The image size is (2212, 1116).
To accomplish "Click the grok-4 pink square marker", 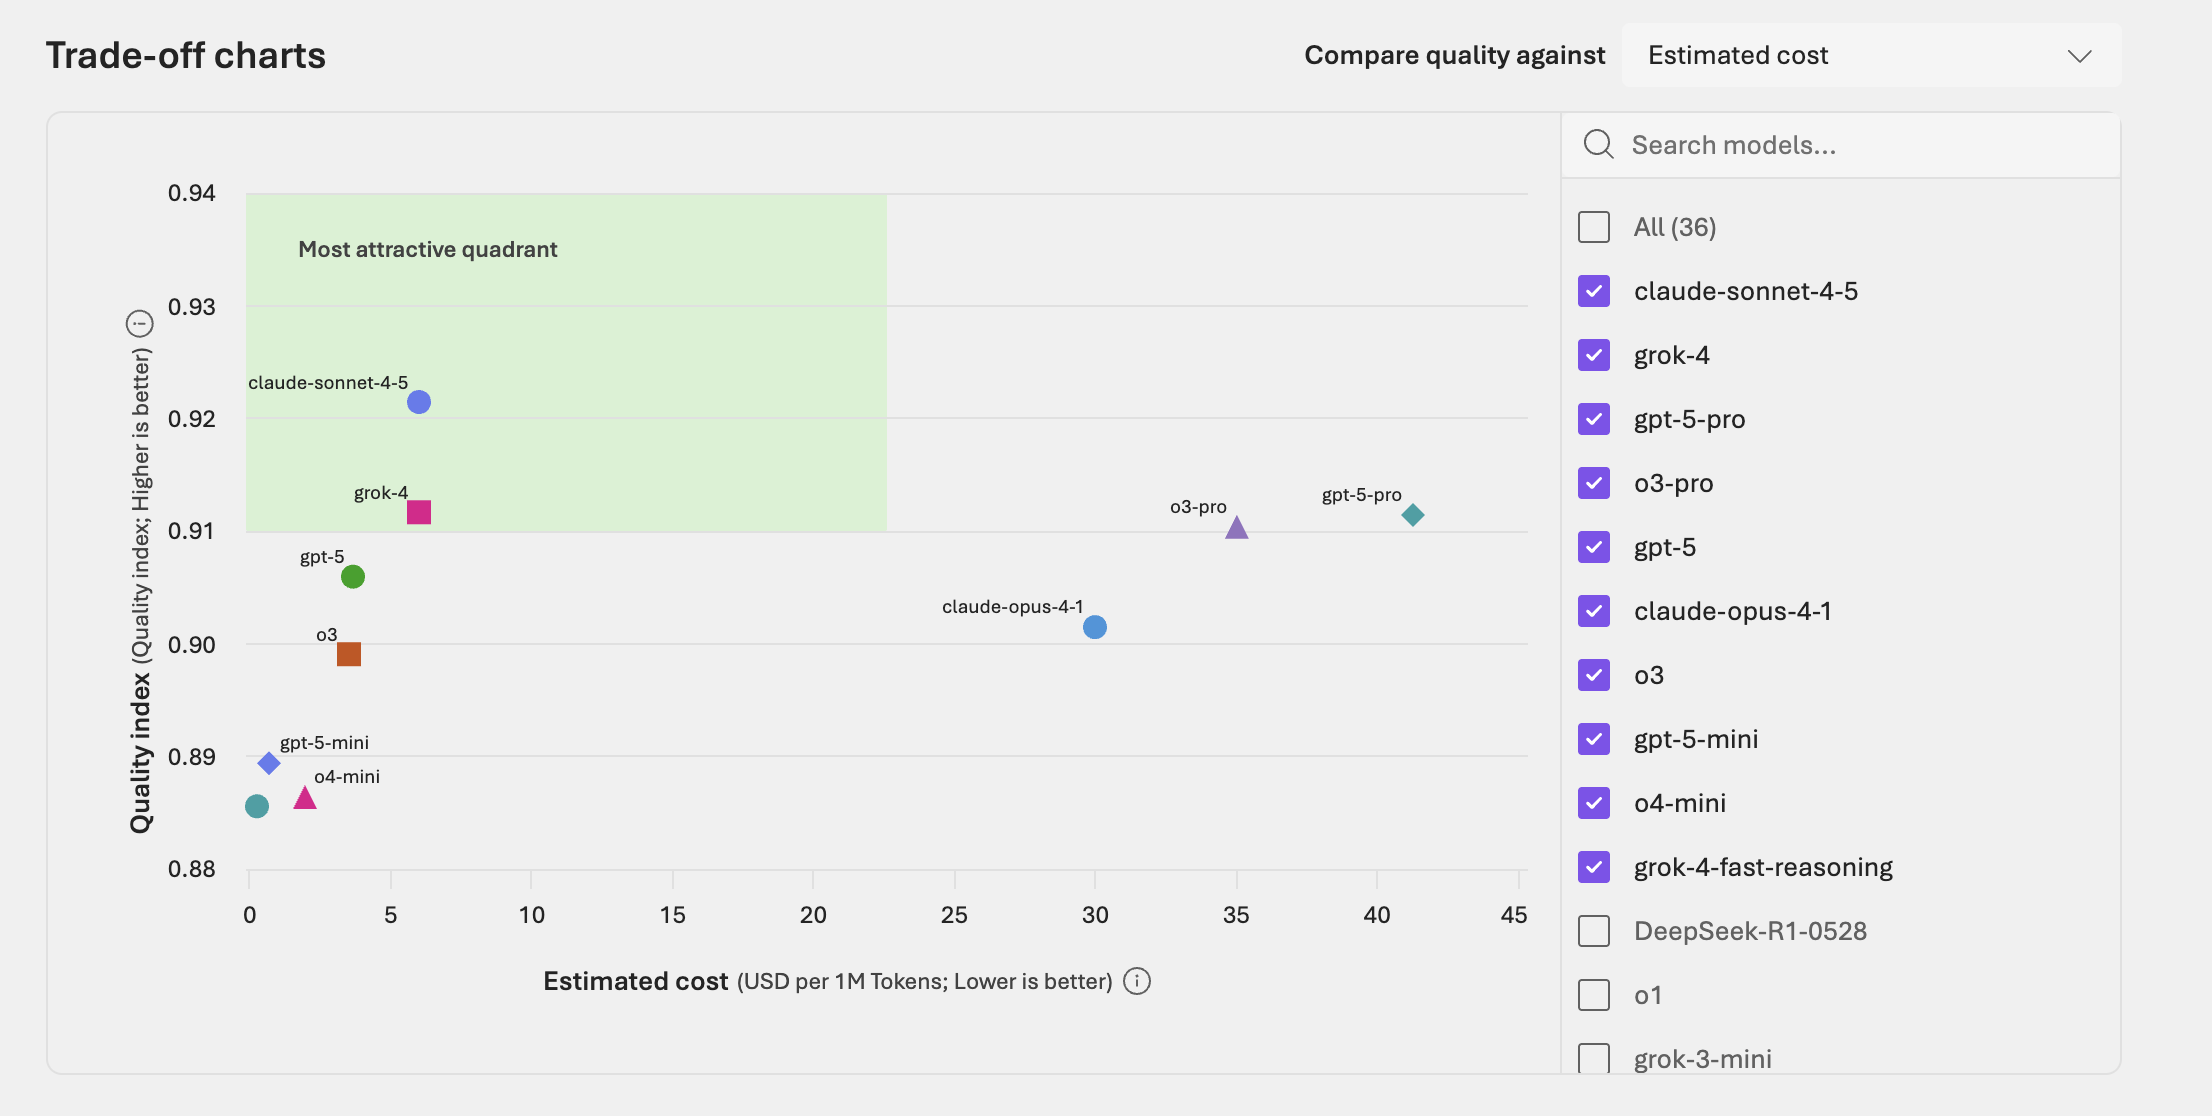I will 419,512.
